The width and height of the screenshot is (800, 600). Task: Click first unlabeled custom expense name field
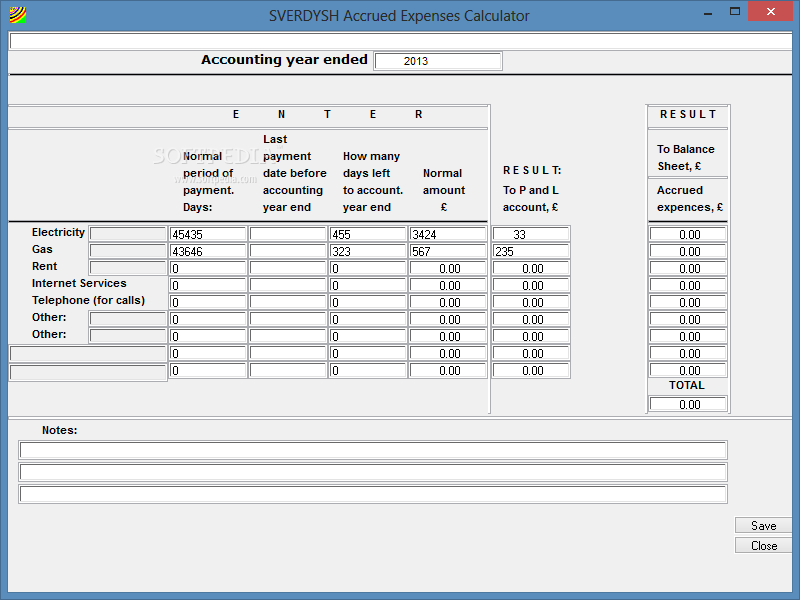pos(88,354)
